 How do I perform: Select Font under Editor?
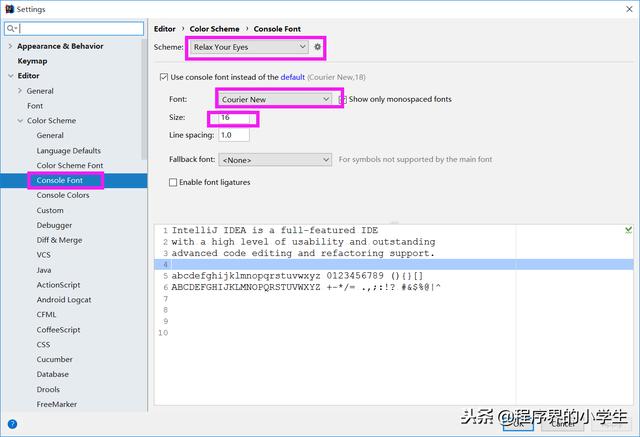[35, 106]
